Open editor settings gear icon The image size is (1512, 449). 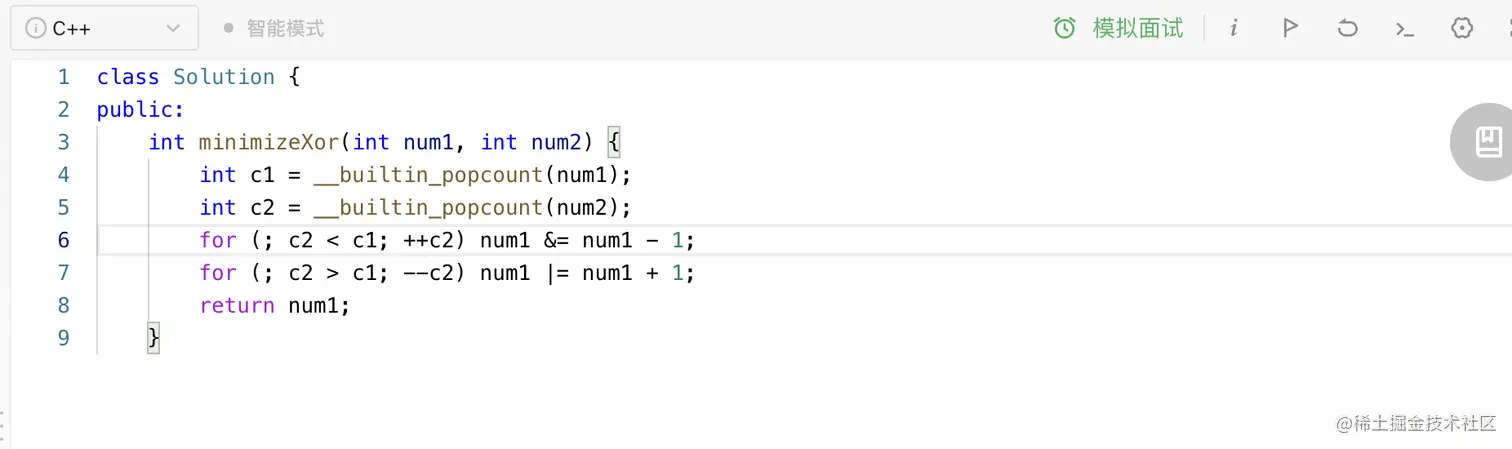pyautogui.click(x=1462, y=28)
